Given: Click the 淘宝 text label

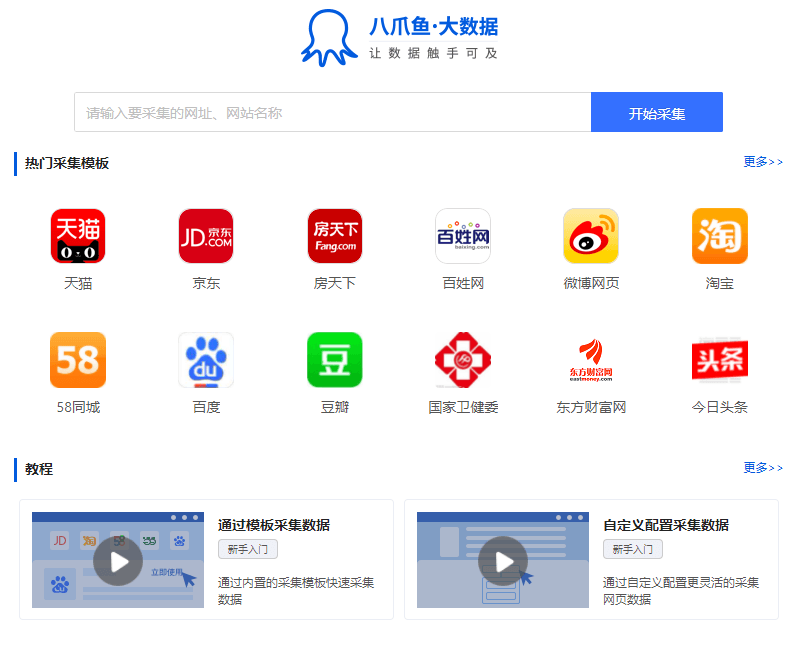Looking at the screenshot, I should (x=720, y=283).
